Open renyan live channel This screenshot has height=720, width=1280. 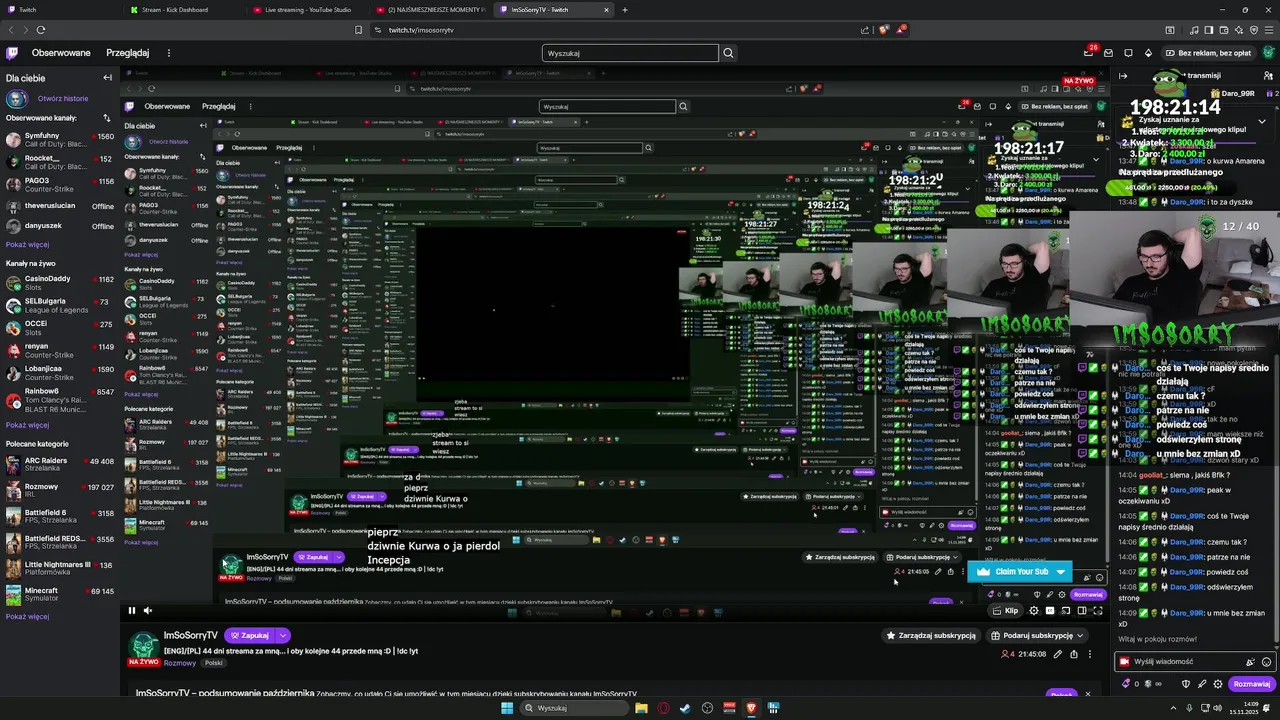[x=60, y=350]
